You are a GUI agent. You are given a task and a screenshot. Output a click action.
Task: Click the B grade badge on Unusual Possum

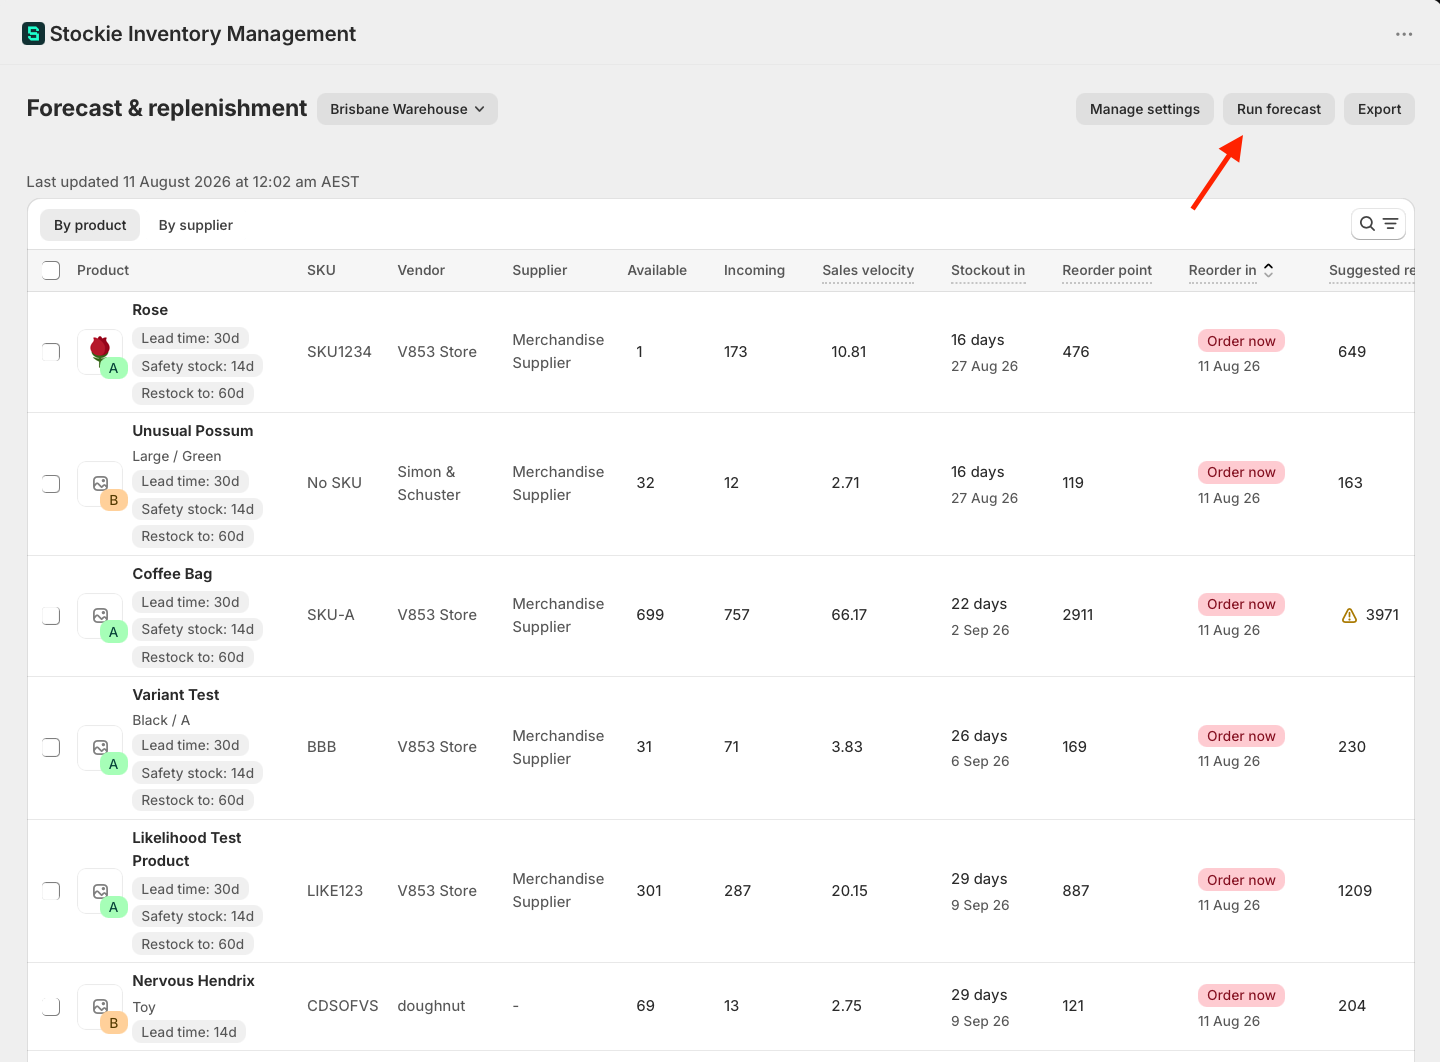coord(113,500)
